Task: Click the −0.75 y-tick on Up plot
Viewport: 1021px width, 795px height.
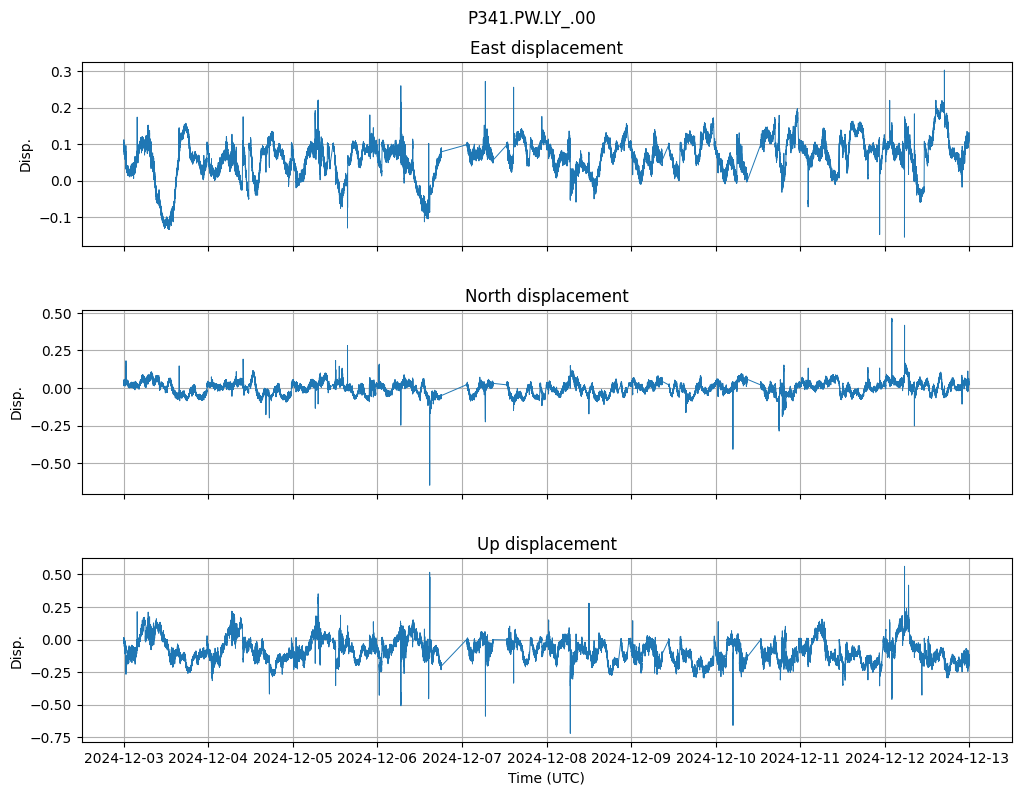Action: point(46,738)
